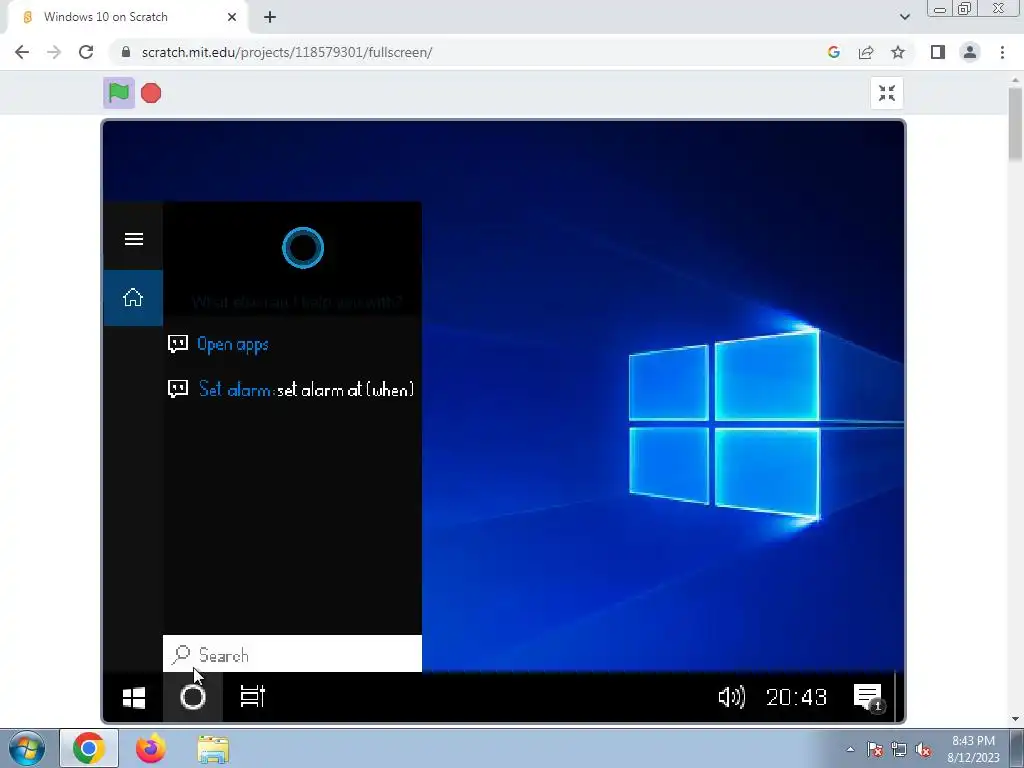This screenshot has height=768, width=1024.
Task: Stop the Scratch project with red button
Action: [151, 93]
